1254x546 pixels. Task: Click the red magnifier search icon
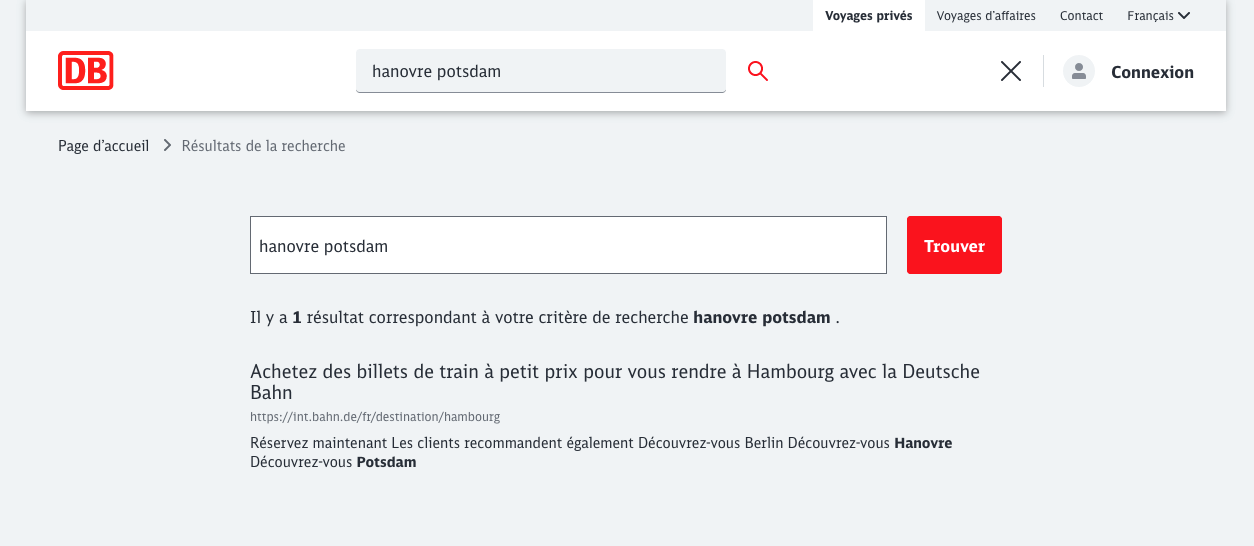click(758, 71)
